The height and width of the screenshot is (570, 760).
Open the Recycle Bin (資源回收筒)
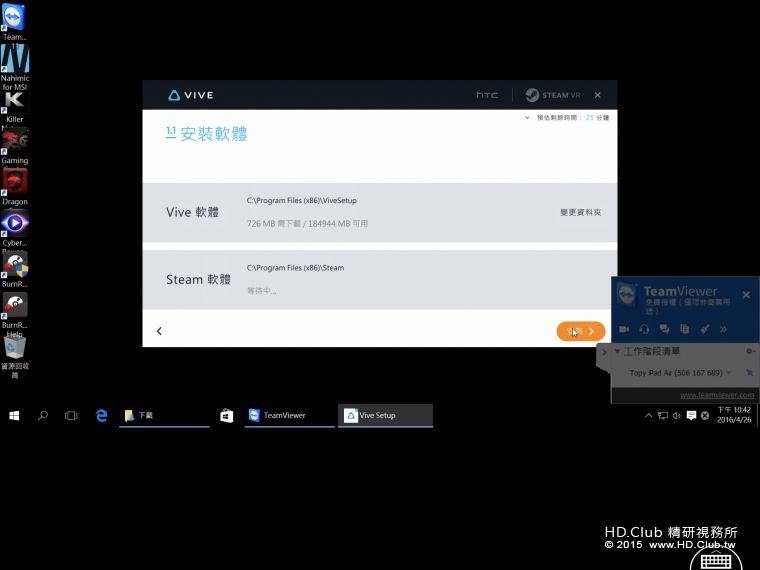point(15,357)
